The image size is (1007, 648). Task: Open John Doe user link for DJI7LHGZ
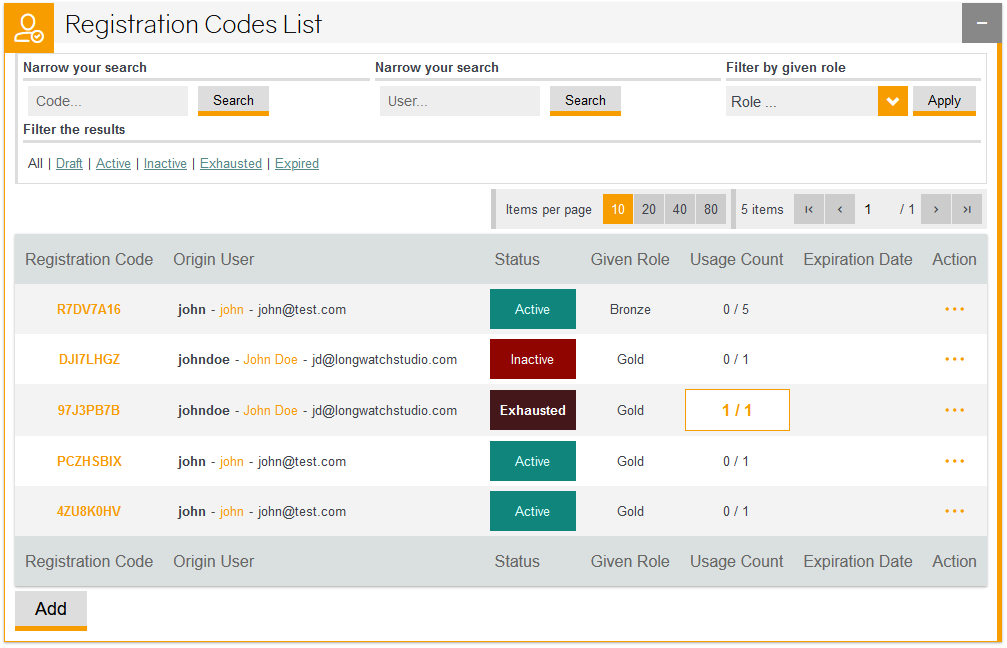point(270,360)
